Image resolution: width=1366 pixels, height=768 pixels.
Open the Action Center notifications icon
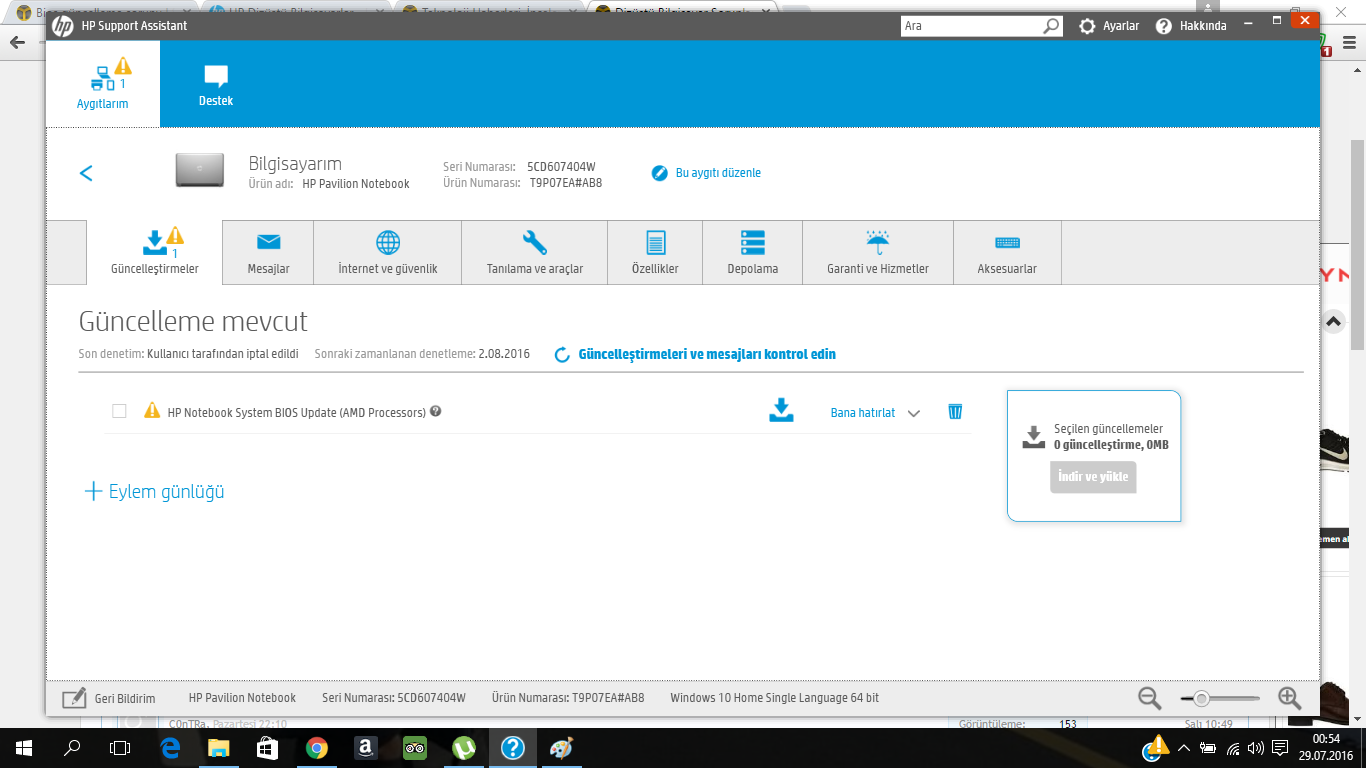tap(1281, 747)
